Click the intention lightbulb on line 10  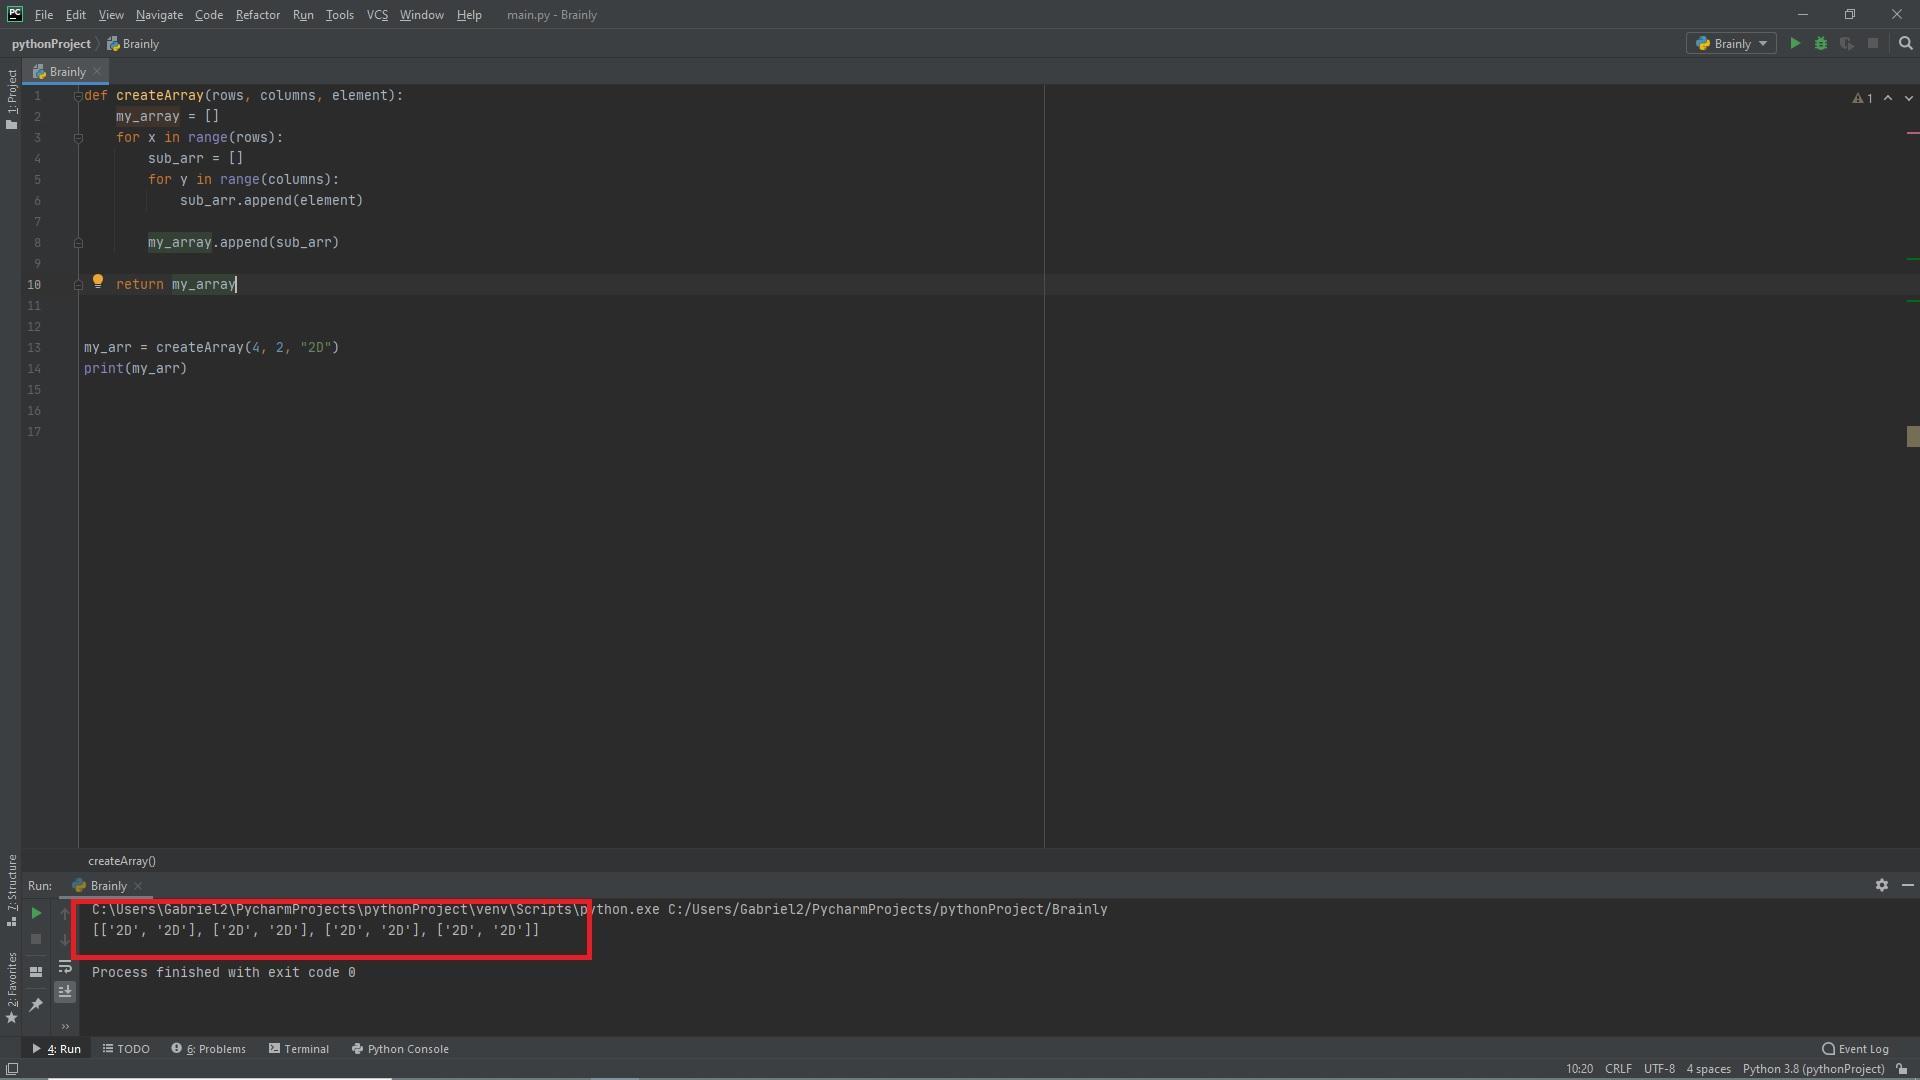(x=98, y=283)
